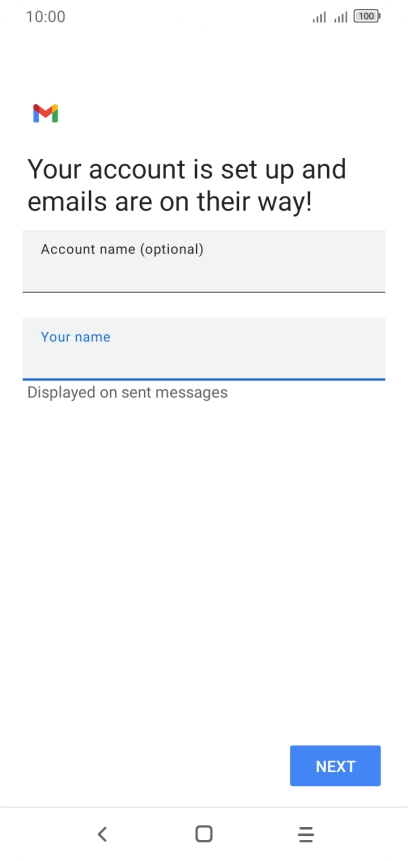Click the "Displayed on sent messages" hint
Screen dimensions: 408x861
click(x=127, y=393)
